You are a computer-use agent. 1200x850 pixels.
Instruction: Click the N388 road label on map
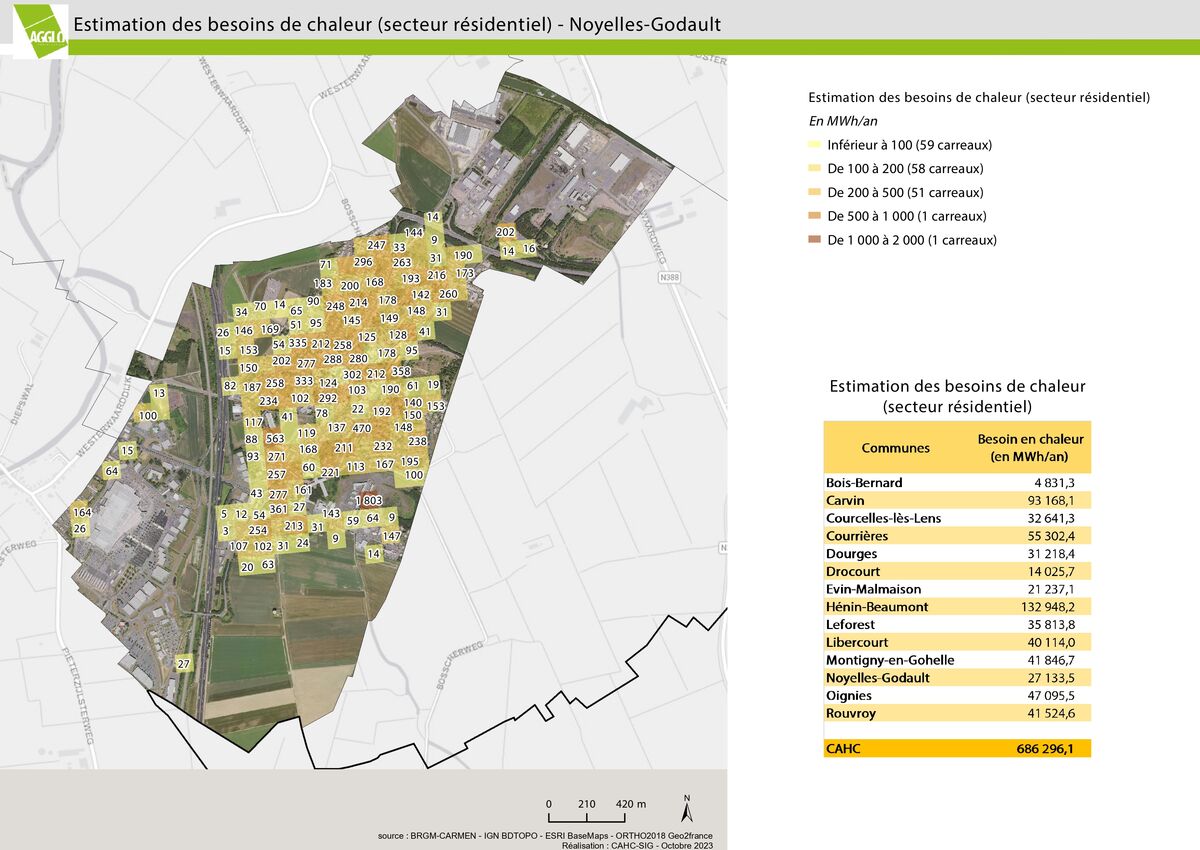(x=670, y=276)
